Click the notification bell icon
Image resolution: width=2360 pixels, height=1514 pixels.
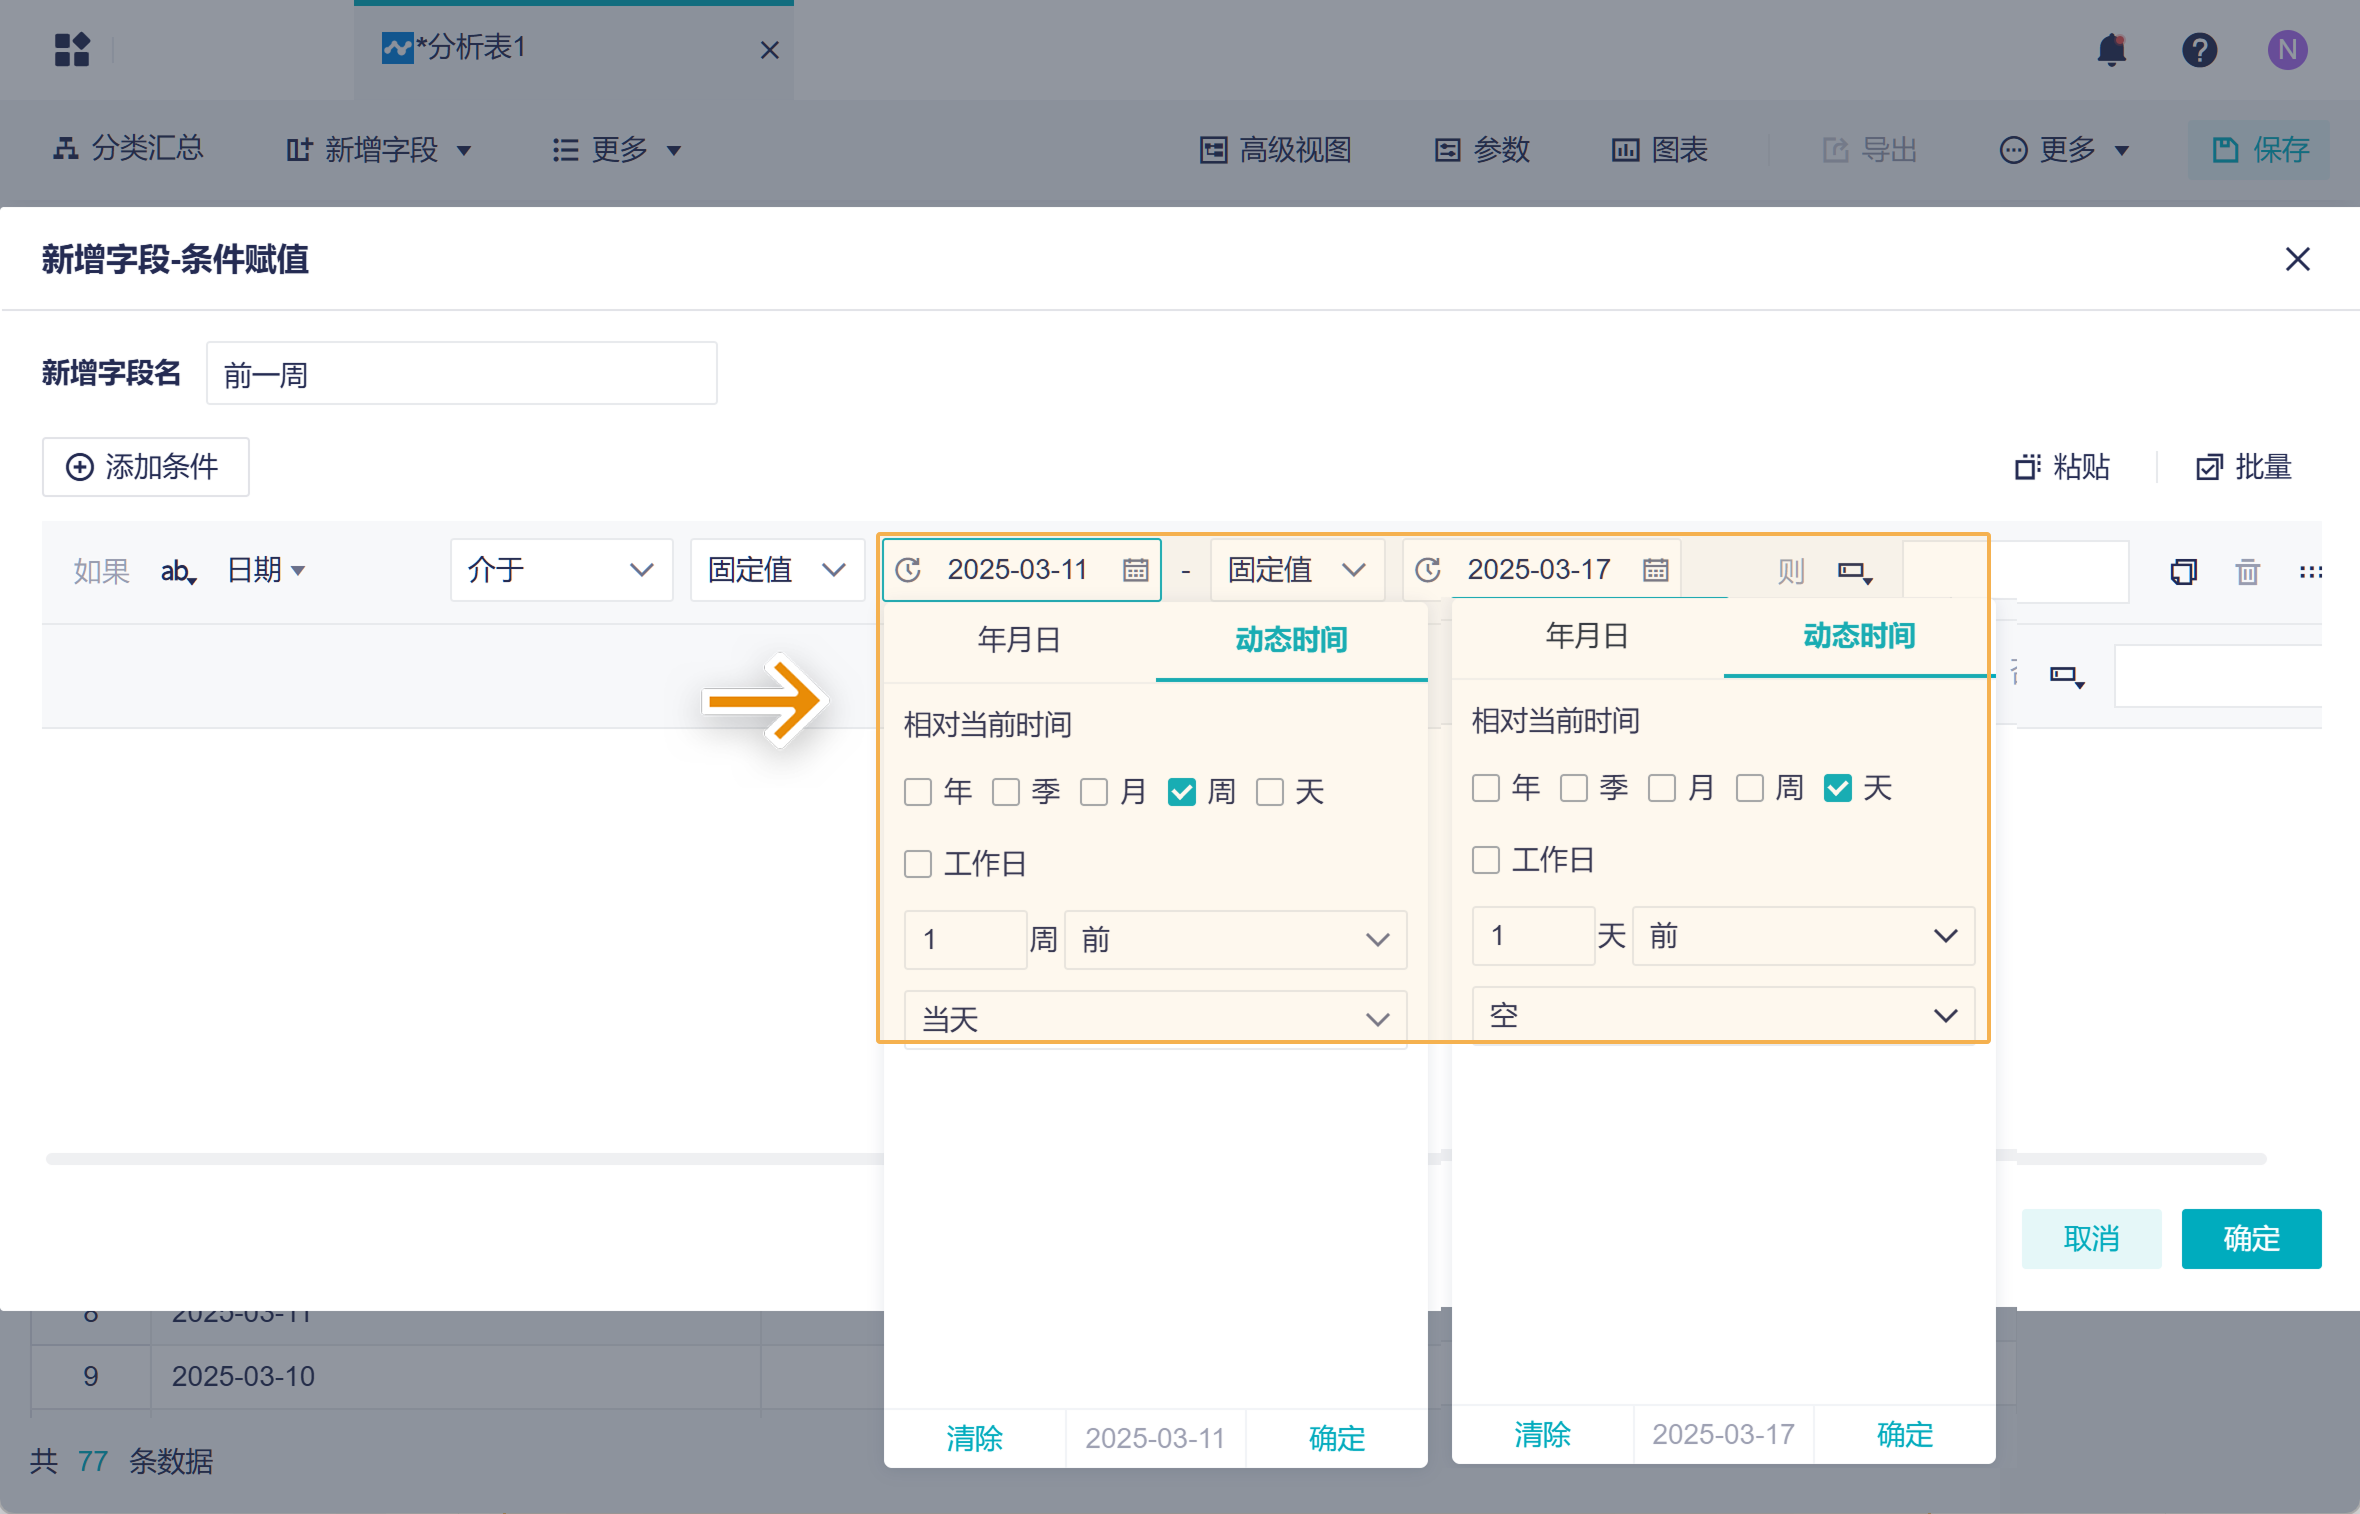2111,49
